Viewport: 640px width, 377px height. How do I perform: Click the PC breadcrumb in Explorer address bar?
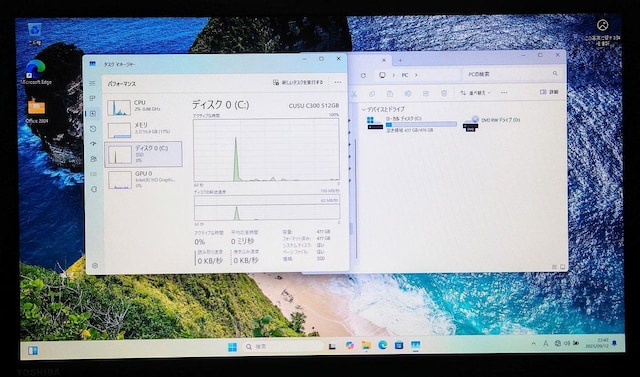[x=404, y=75]
